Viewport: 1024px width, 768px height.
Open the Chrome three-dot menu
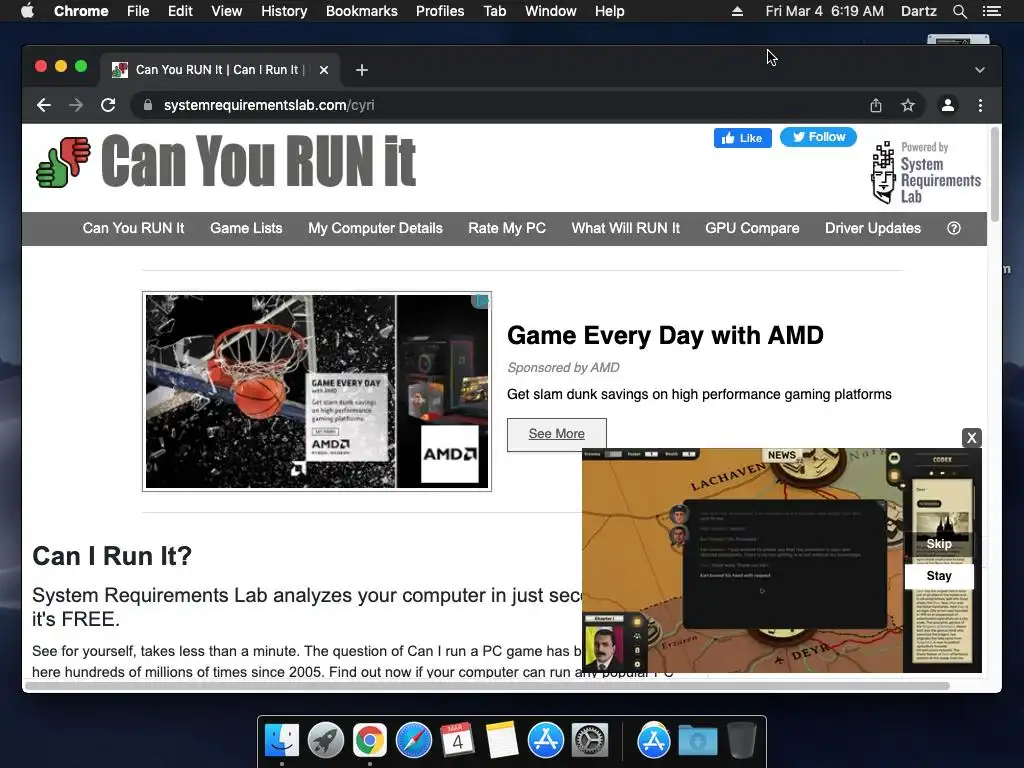(x=980, y=105)
